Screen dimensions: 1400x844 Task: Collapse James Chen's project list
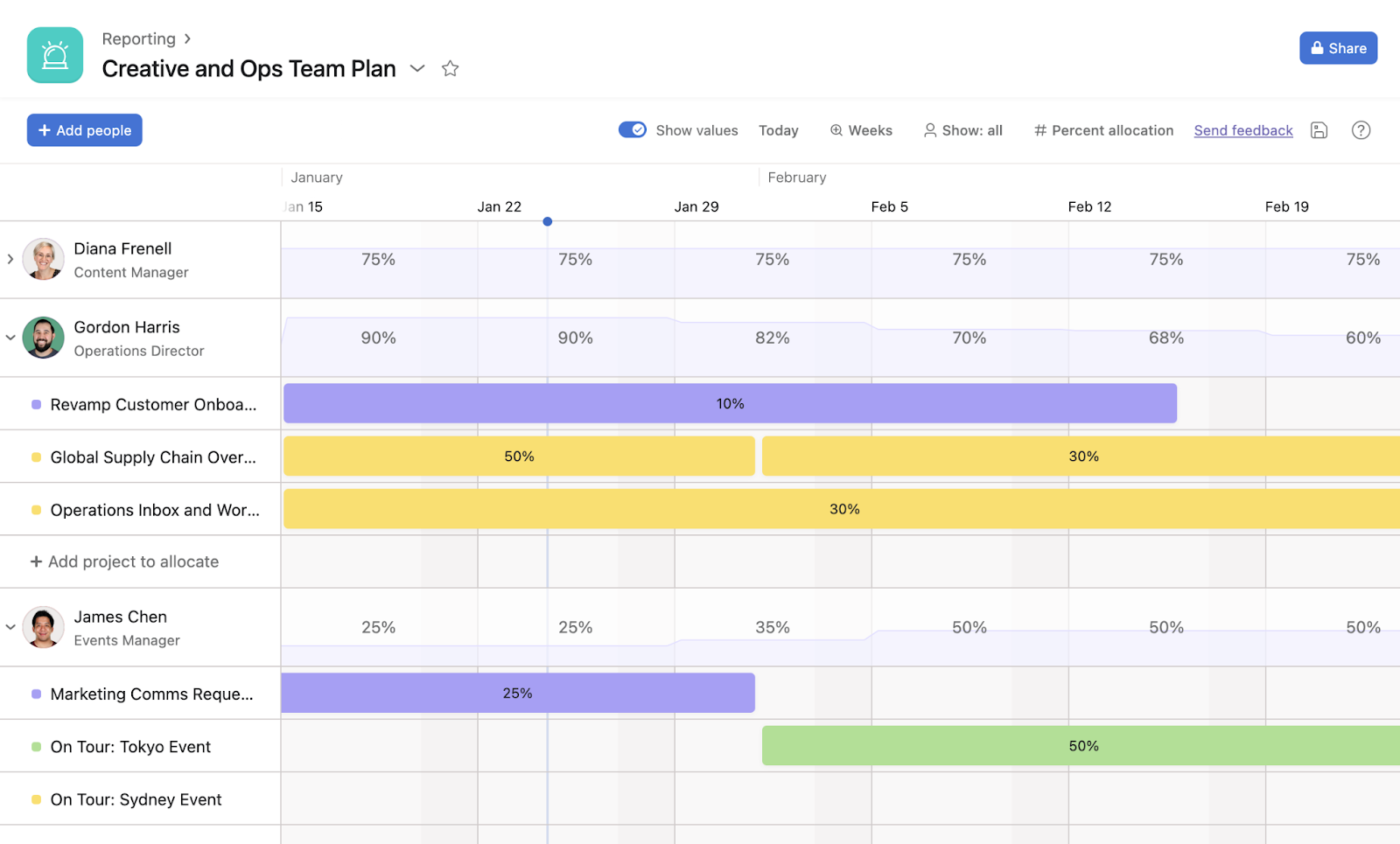pyautogui.click(x=10, y=627)
